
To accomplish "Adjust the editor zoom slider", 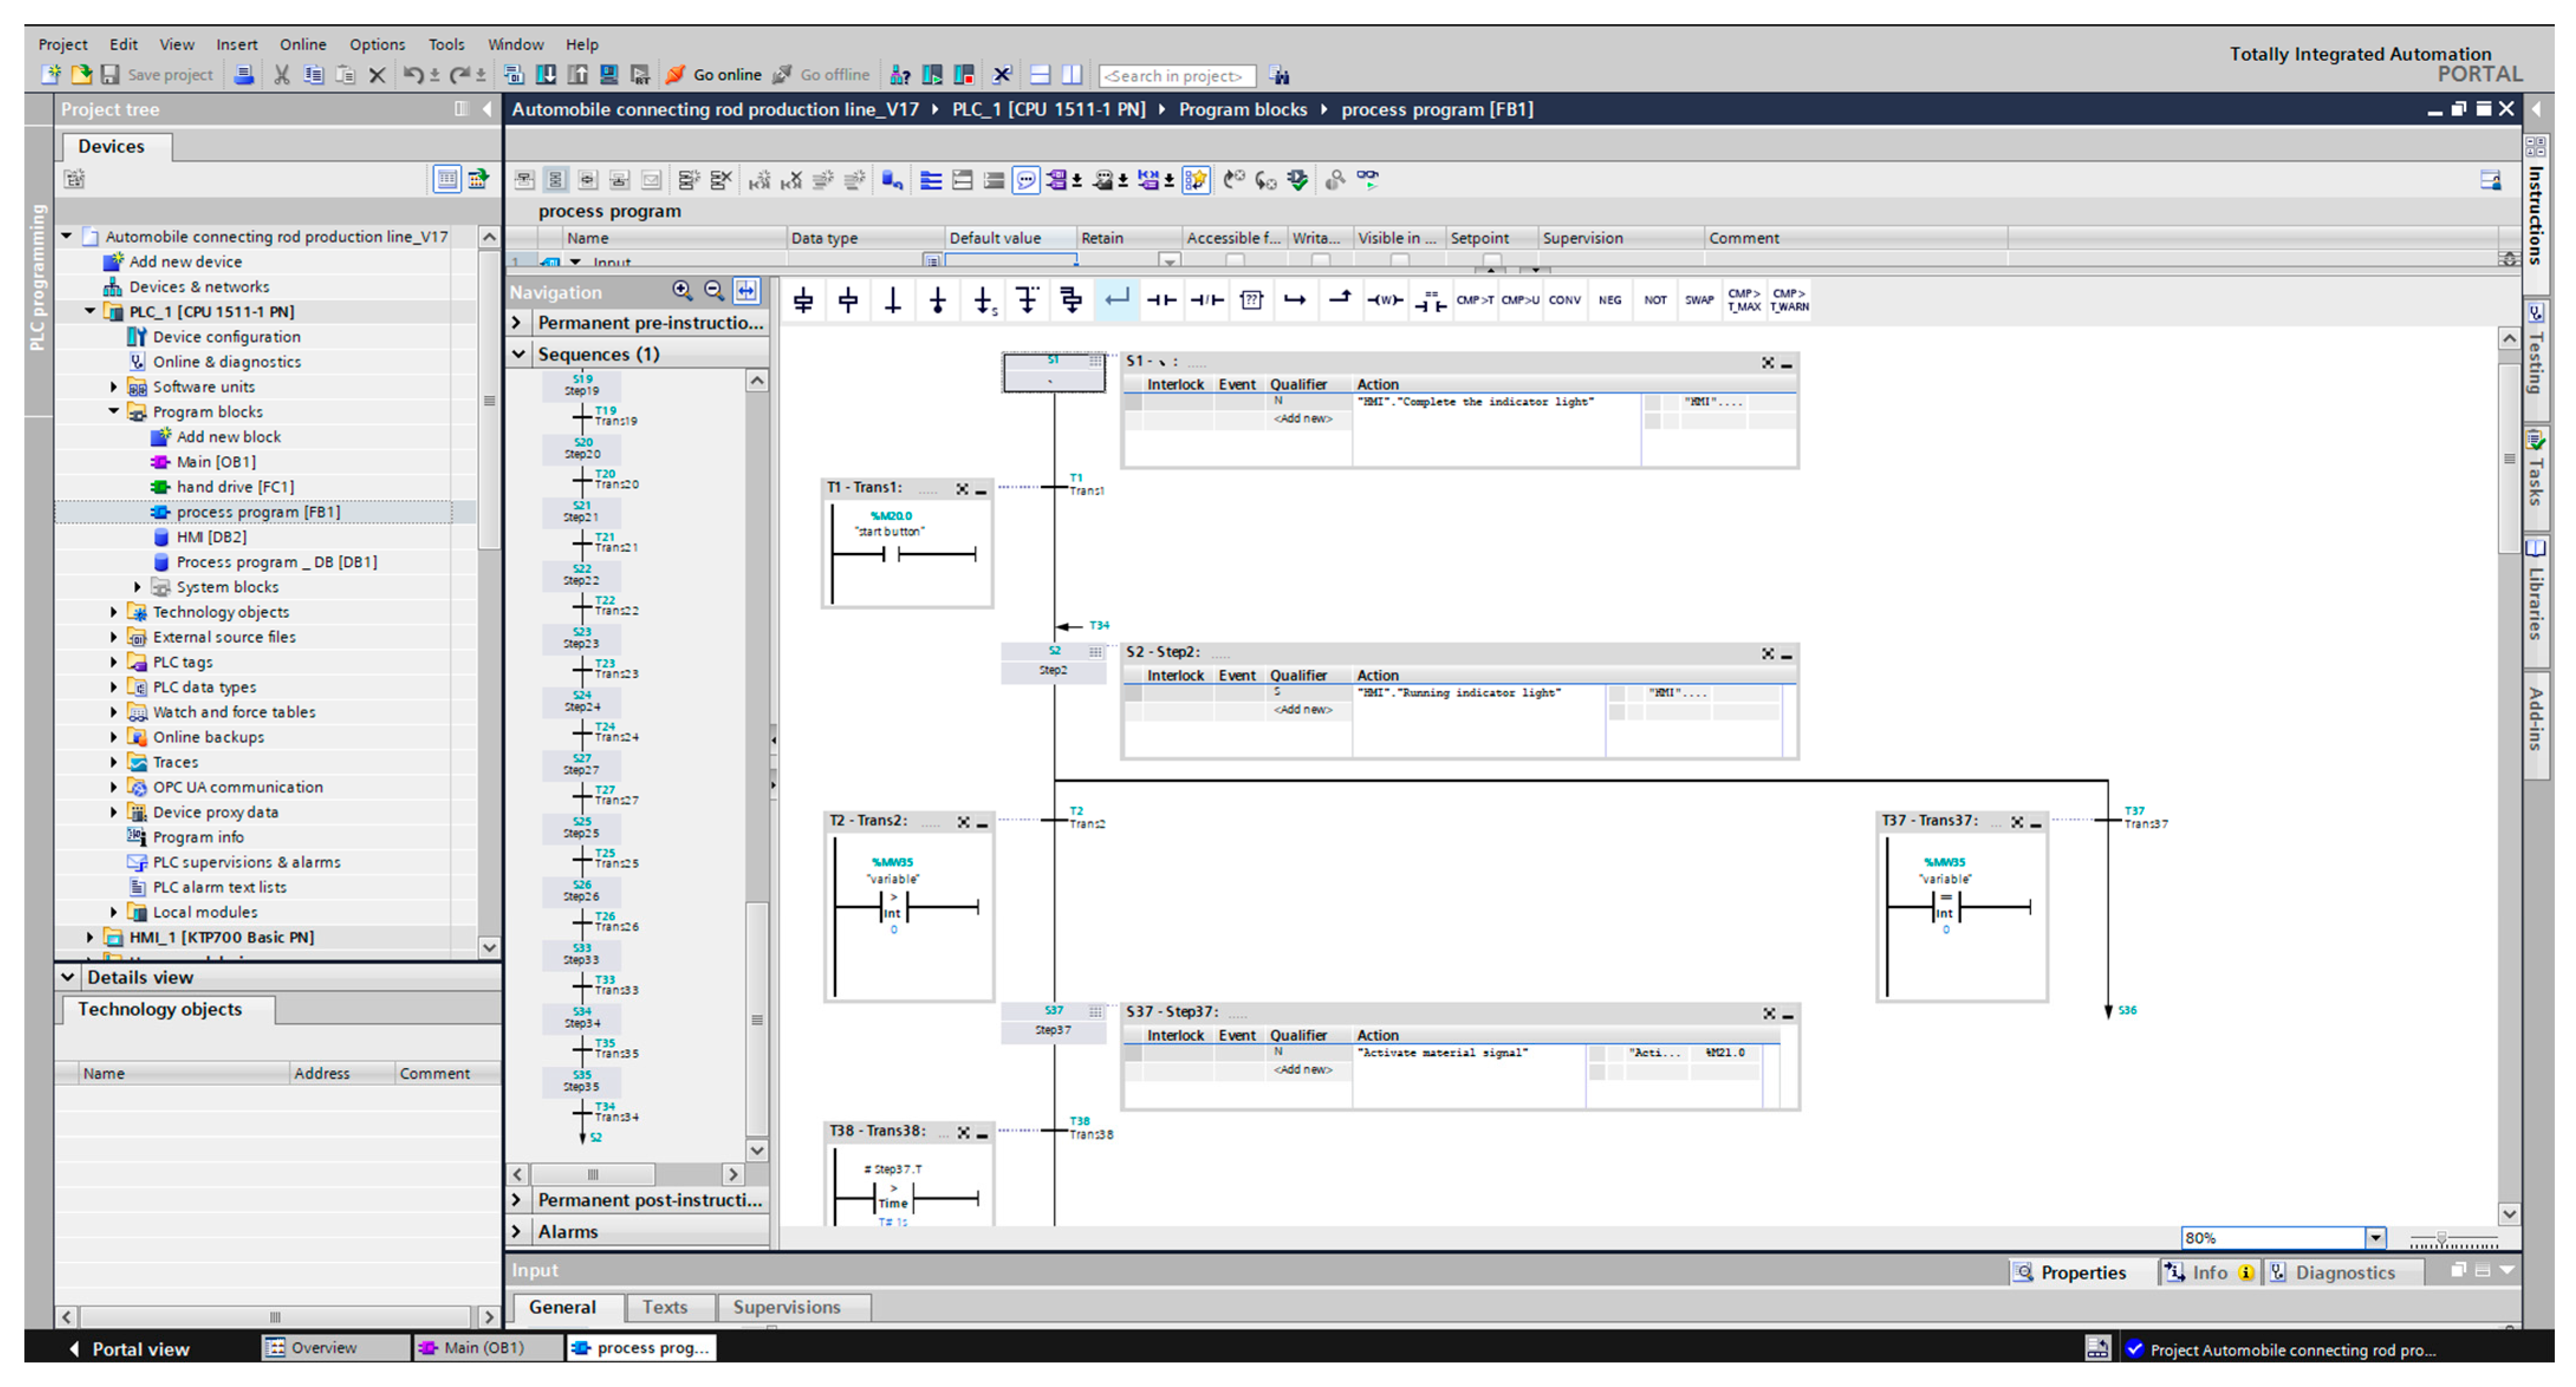I will [x=2441, y=1239].
